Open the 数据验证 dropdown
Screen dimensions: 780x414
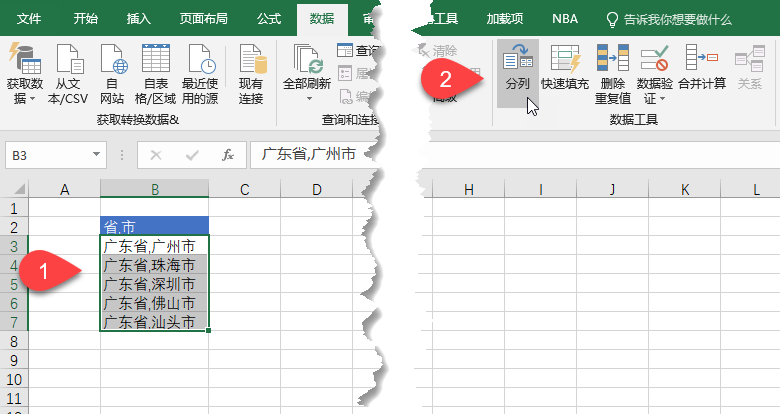point(655,99)
